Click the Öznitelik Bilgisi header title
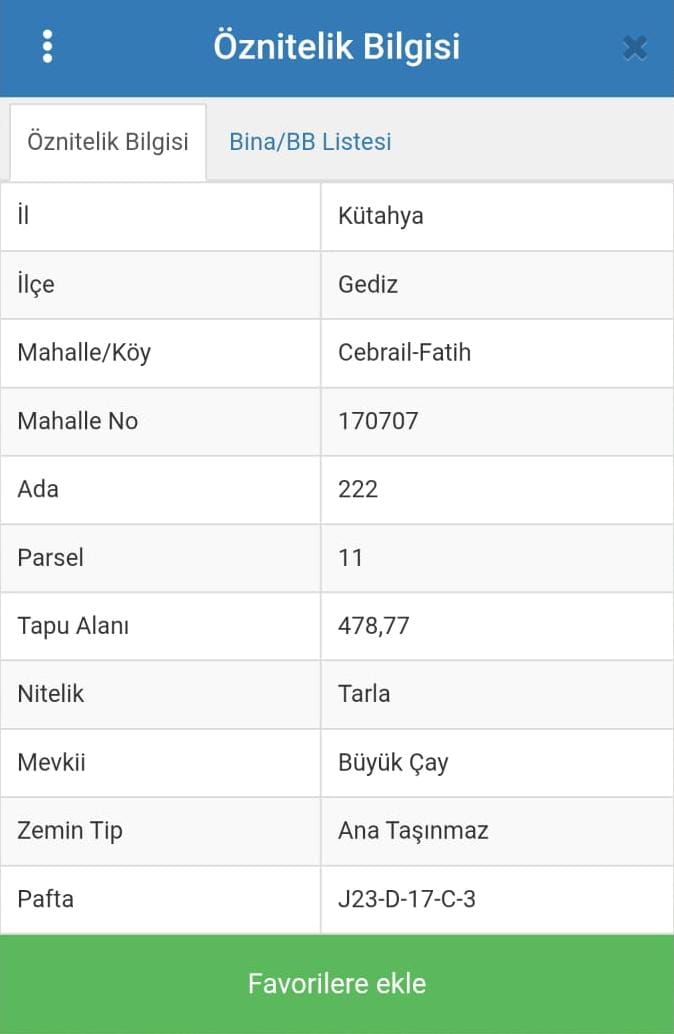The image size is (674, 1034). (336, 47)
